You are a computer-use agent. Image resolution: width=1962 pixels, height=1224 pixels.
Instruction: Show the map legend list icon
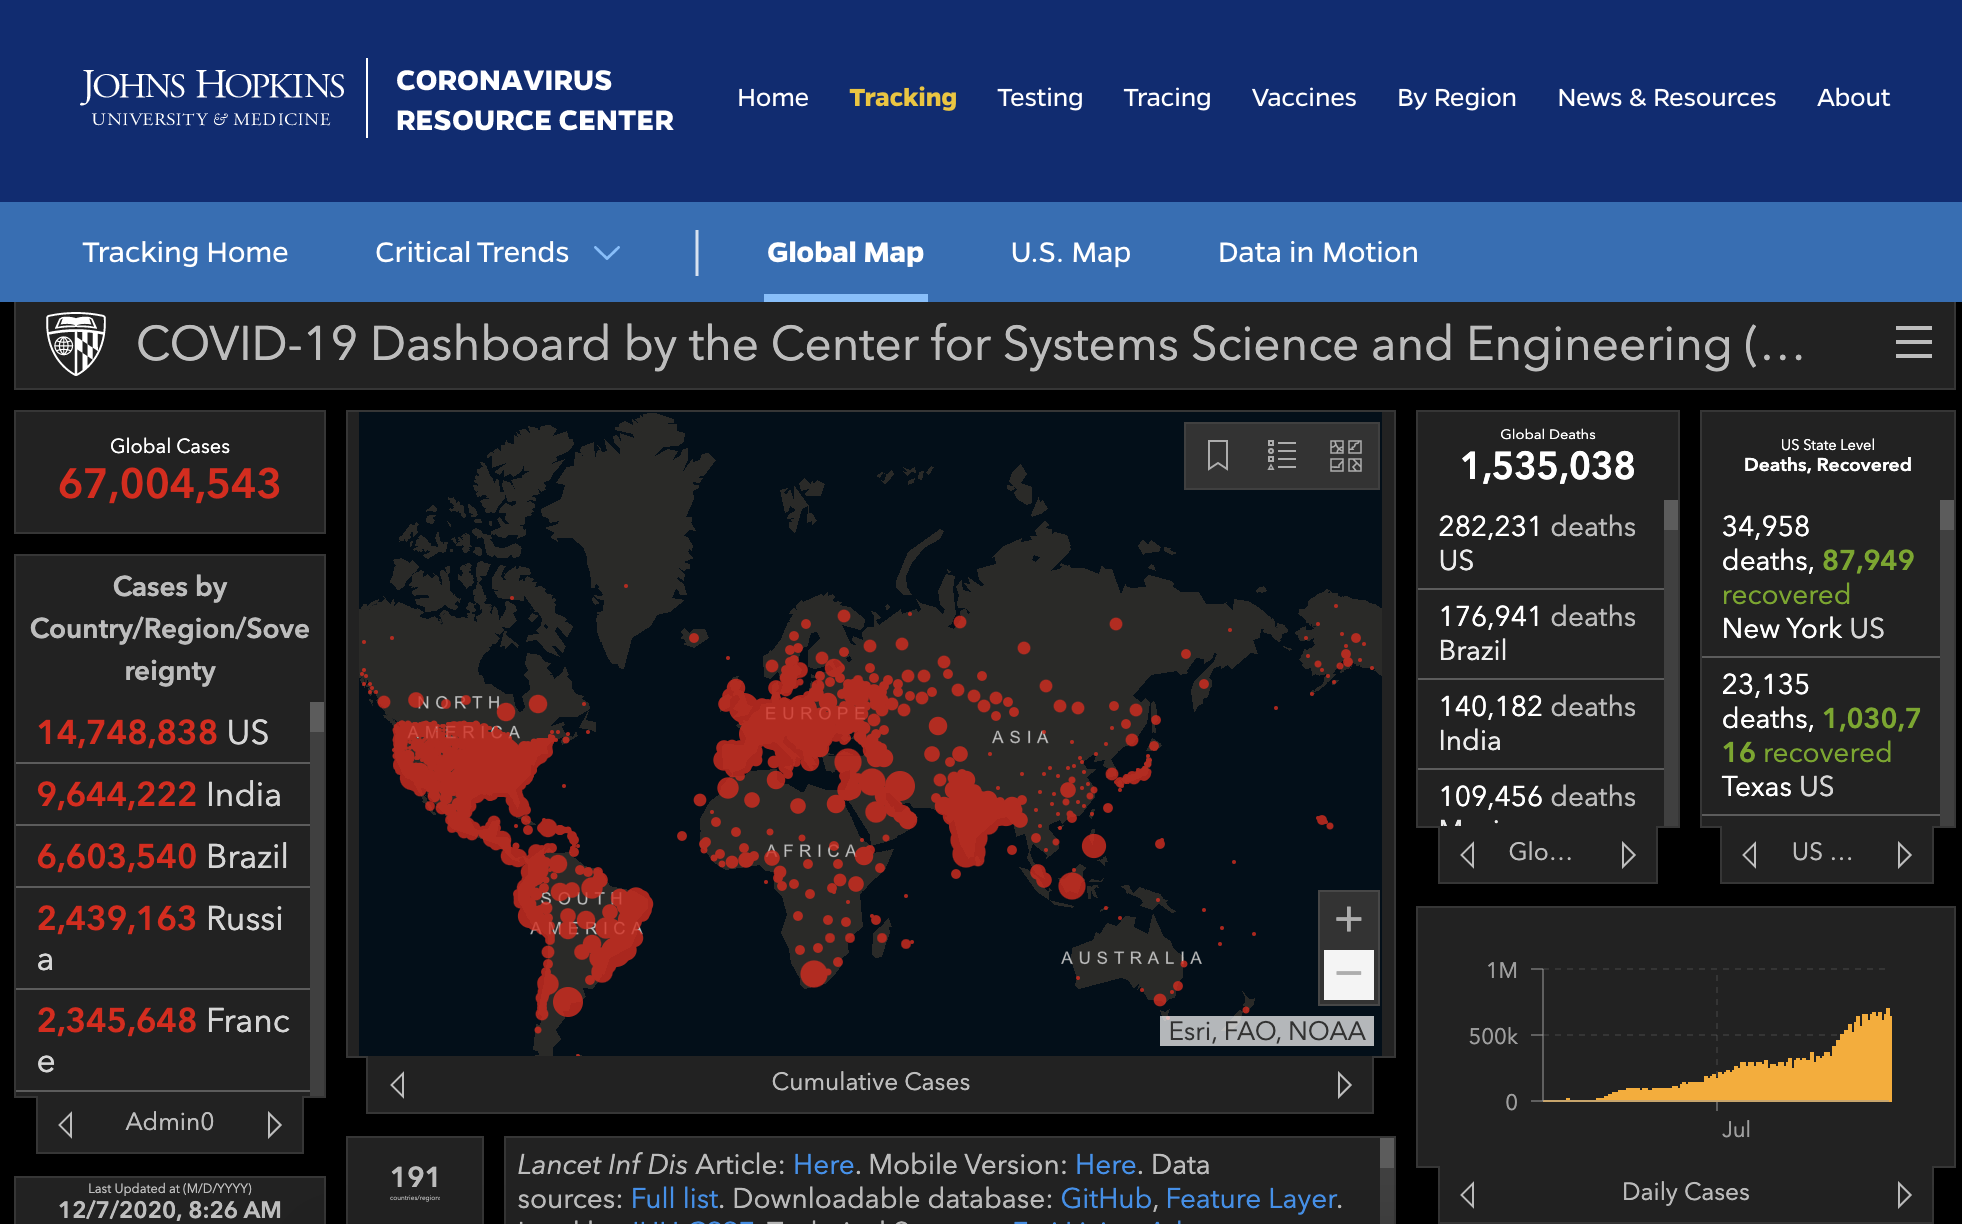pos(1281,456)
